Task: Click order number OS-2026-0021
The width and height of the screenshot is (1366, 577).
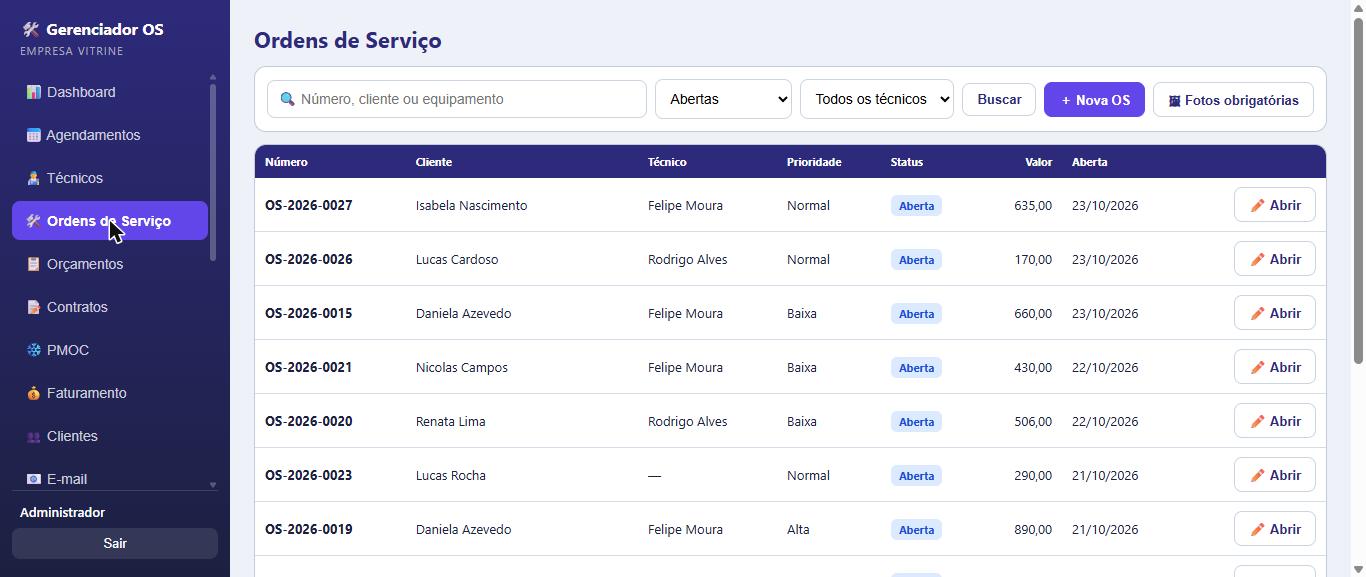Action: point(308,367)
